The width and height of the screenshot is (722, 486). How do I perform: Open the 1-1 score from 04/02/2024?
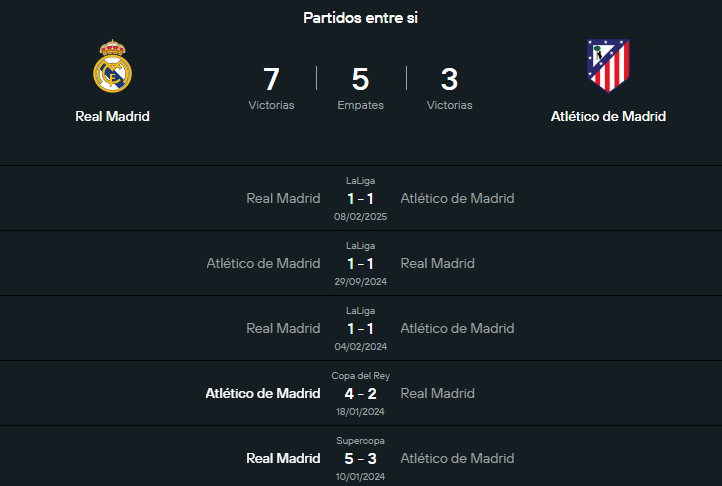click(x=360, y=328)
